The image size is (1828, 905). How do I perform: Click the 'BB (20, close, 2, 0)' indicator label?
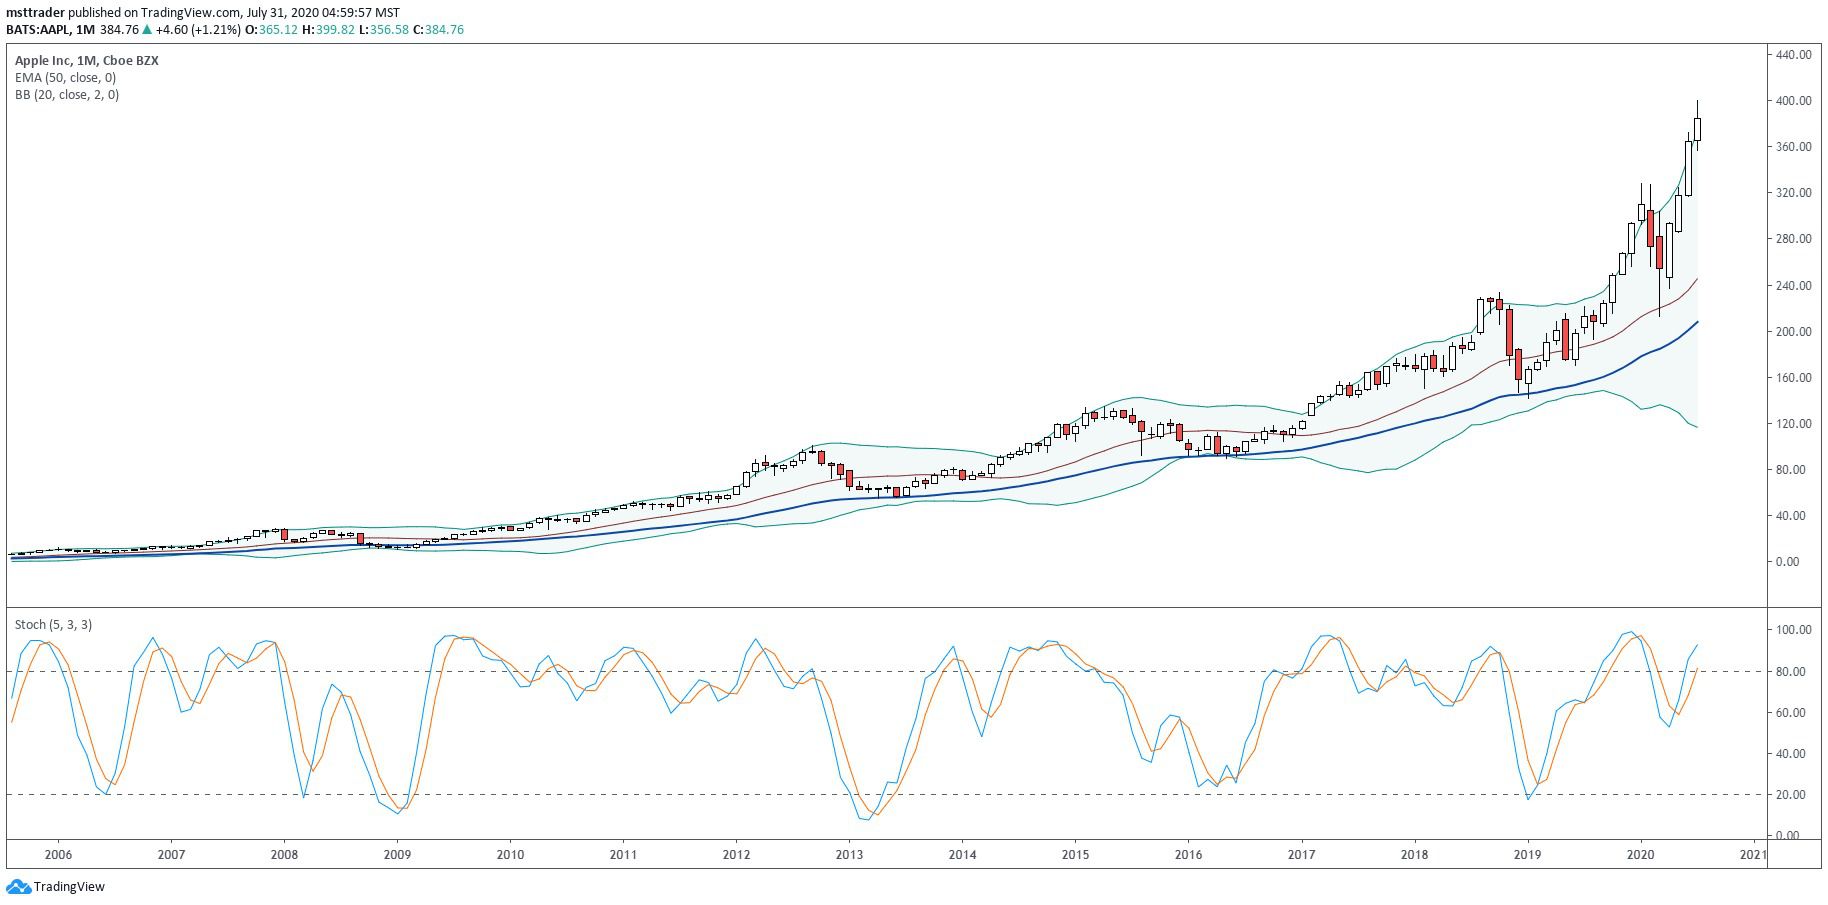67,95
